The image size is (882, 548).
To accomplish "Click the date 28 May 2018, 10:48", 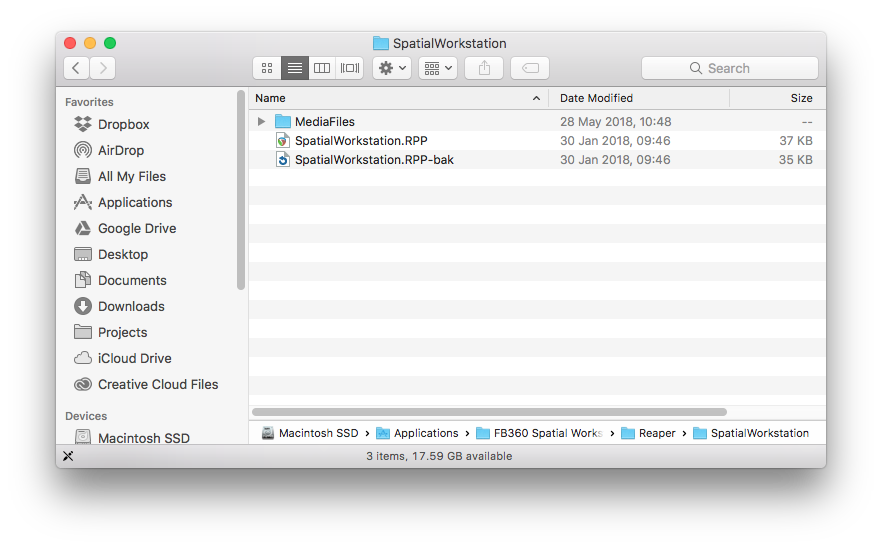I will [x=615, y=122].
